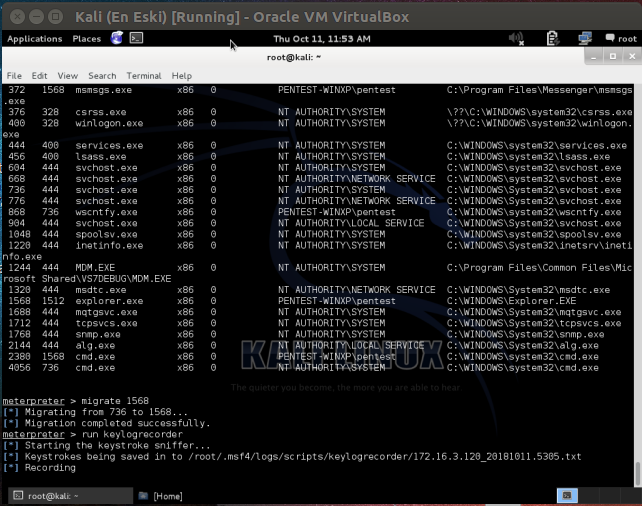Image resolution: width=642 pixels, height=506 pixels.
Task: Click the wscntfy.exe process name
Action: tap(106, 212)
